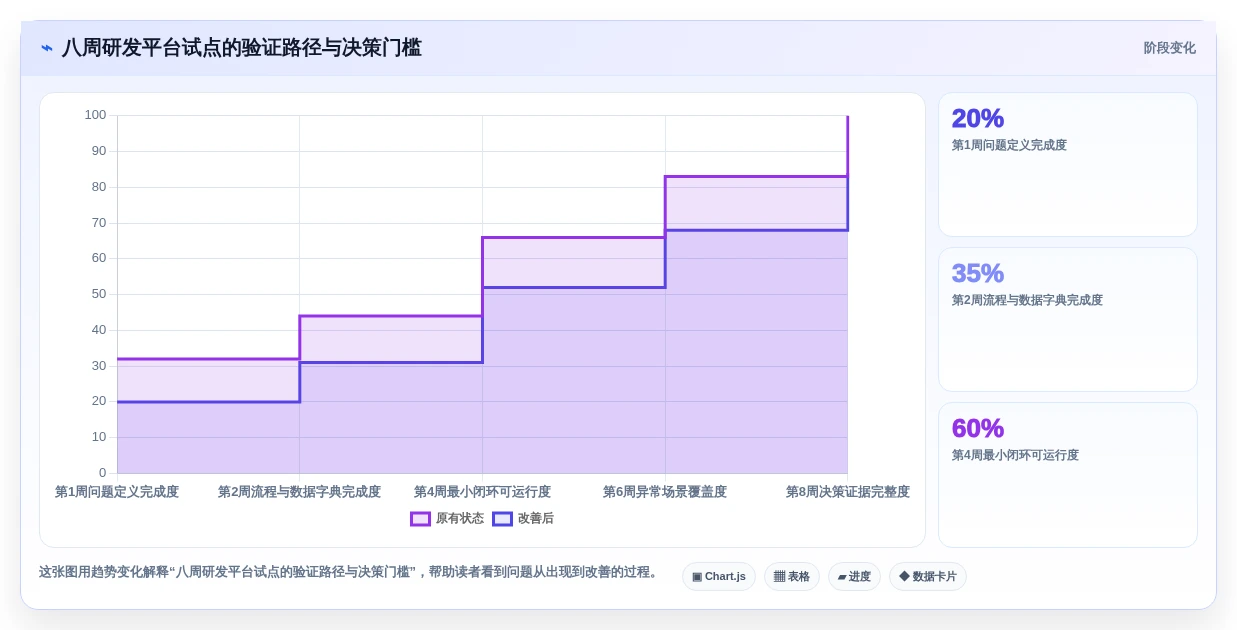Click the 进度 chip's bar icon
Viewport: 1237px width, 630px height.
[x=842, y=577]
